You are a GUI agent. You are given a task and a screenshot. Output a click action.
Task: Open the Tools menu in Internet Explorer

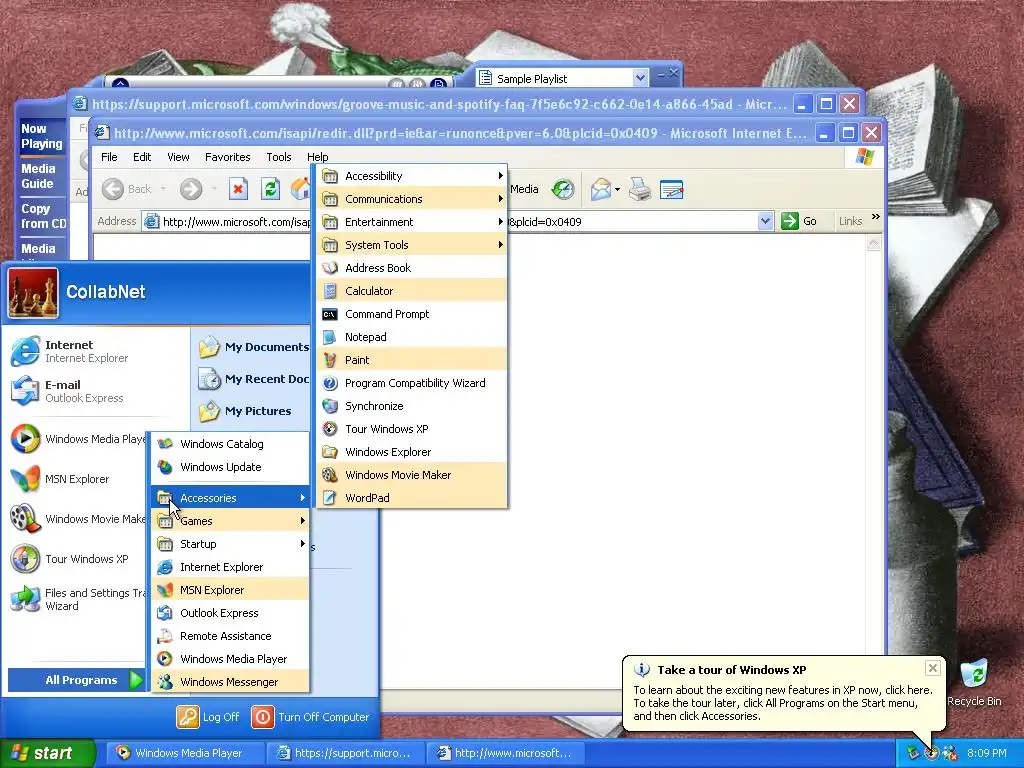(278, 157)
